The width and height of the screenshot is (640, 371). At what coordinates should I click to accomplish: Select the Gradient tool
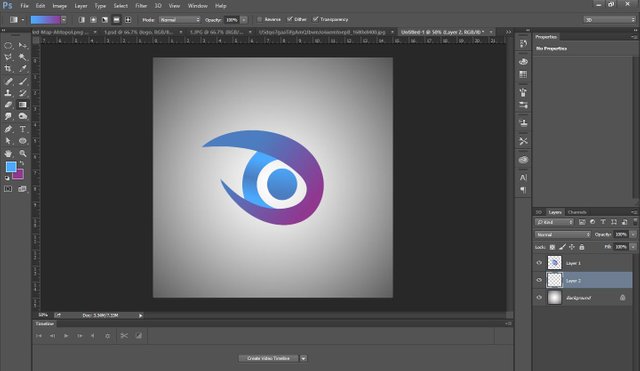click(22, 104)
